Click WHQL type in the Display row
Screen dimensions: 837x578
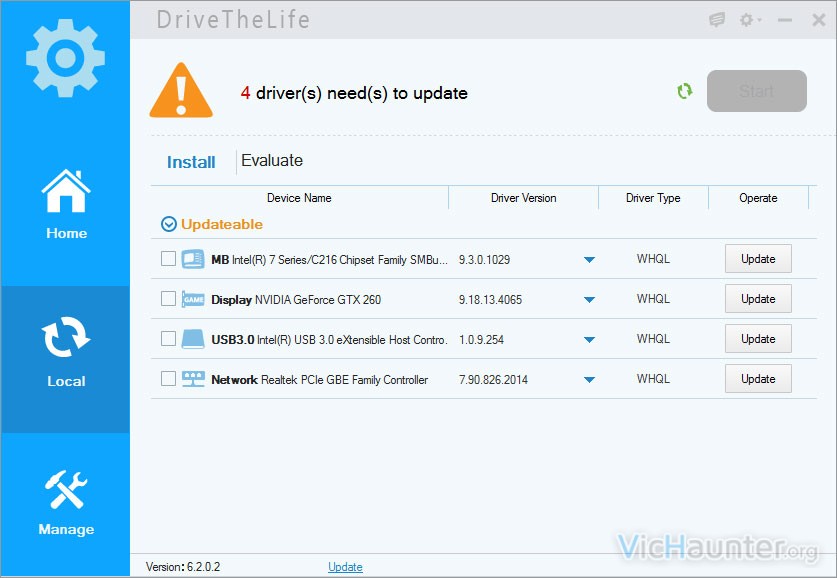pyautogui.click(x=653, y=299)
